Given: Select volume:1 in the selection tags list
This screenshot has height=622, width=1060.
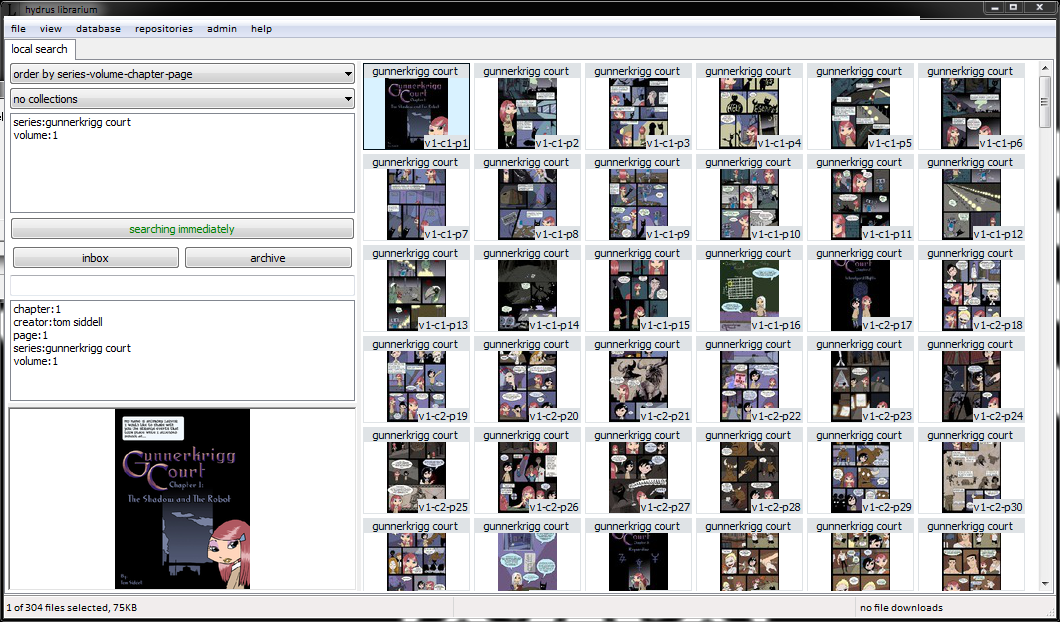Looking at the screenshot, I should click(36, 361).
